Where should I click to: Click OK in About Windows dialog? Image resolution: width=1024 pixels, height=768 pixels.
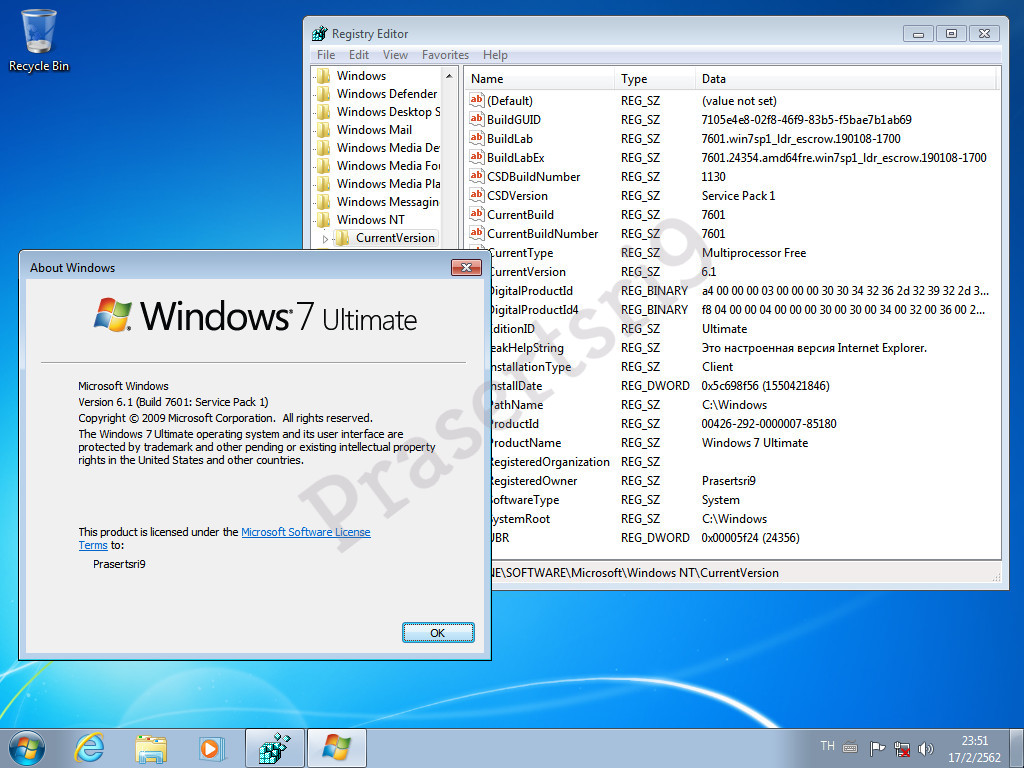[x=438, y=632]
